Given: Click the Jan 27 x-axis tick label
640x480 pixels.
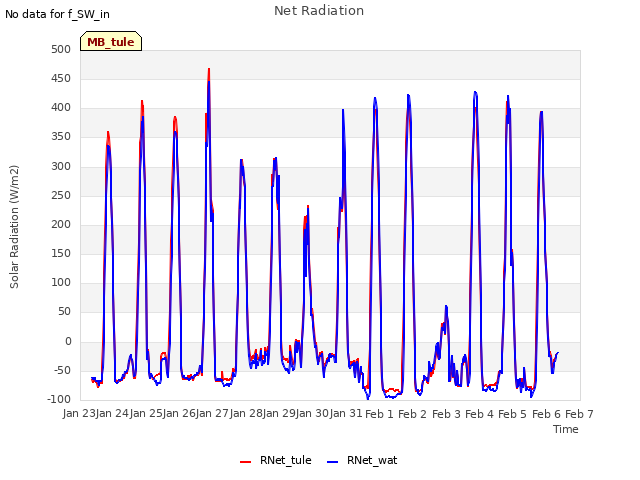Looking at the screenshot, I should pyautogui.click(x=212, y=413).
